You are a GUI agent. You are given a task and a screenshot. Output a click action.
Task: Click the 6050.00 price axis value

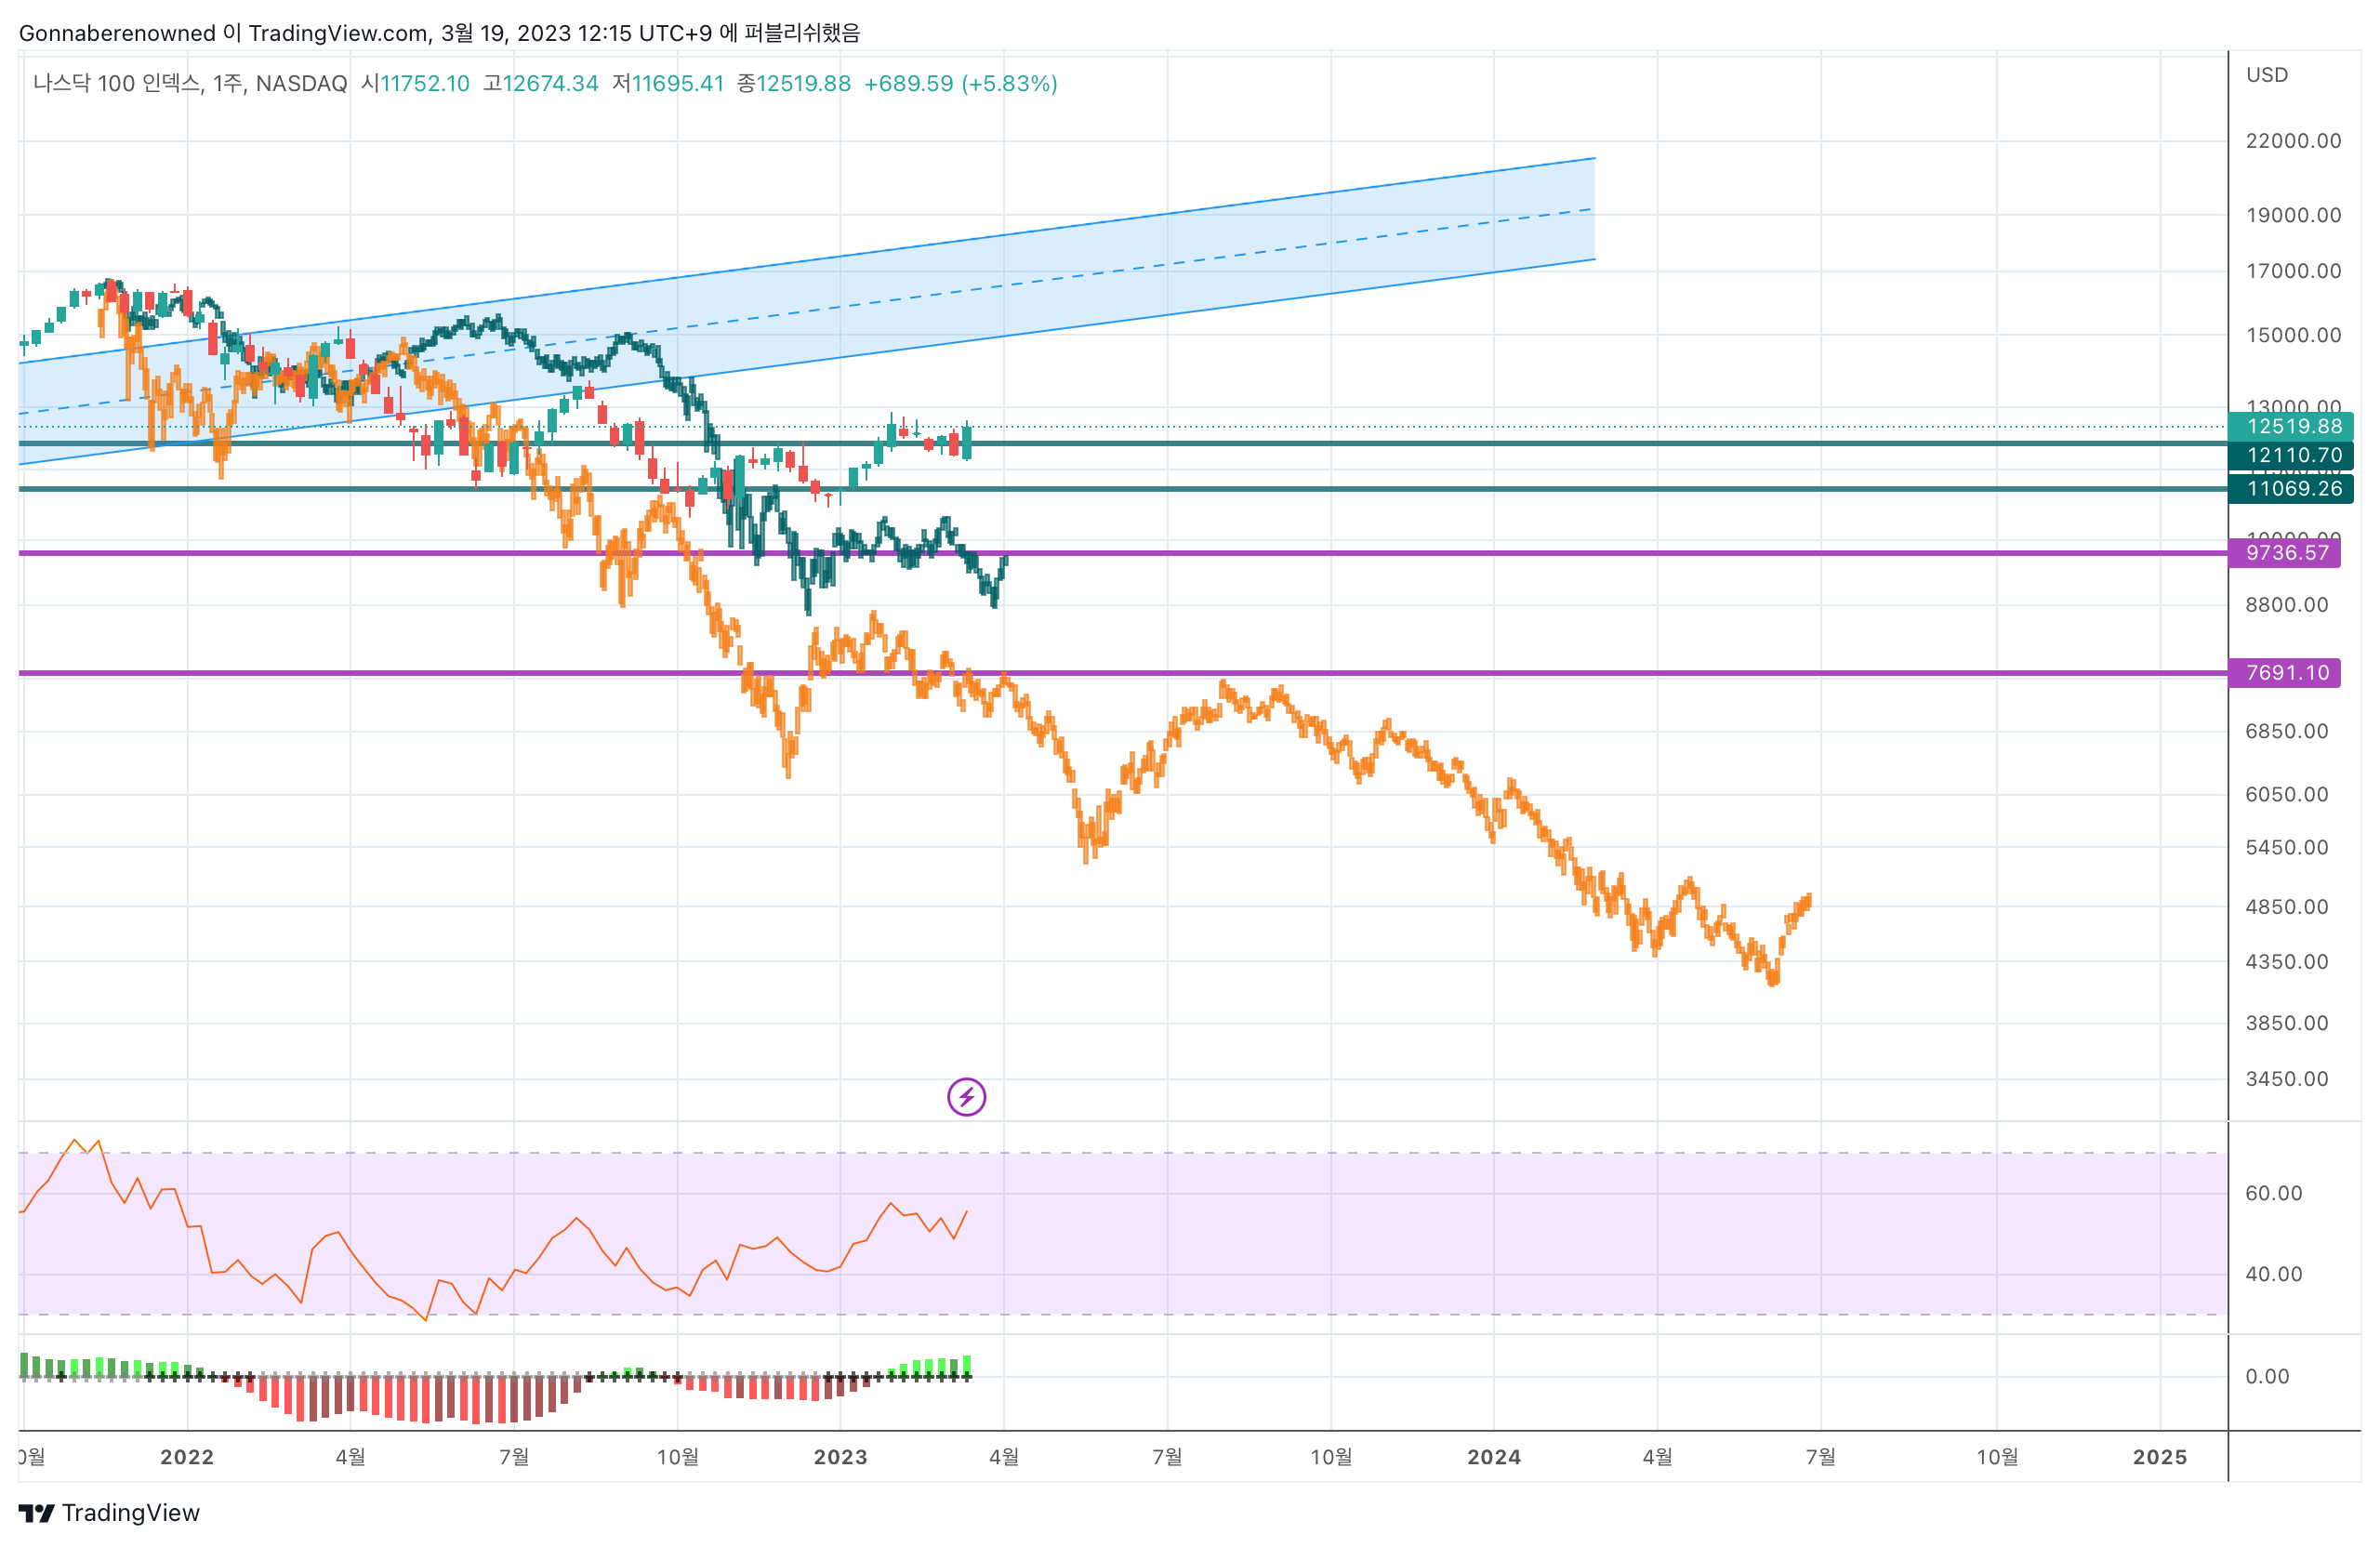coord(2287,794)
